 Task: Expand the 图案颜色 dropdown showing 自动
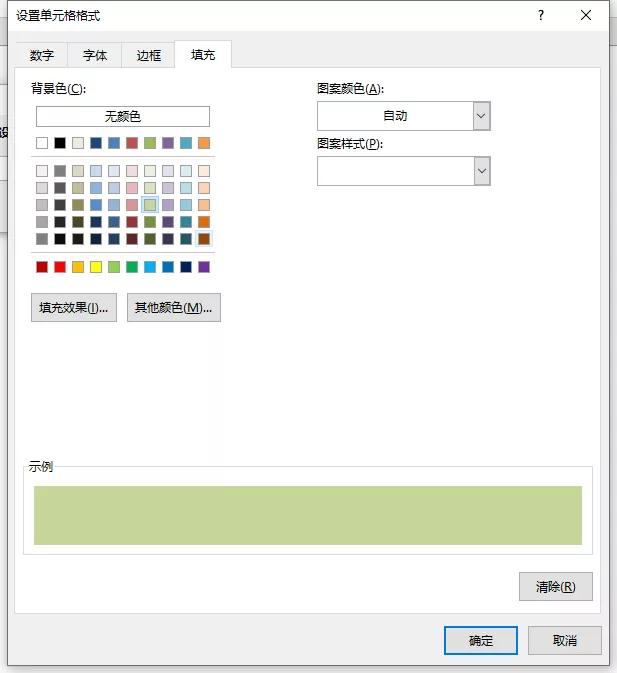click(481, 116)
